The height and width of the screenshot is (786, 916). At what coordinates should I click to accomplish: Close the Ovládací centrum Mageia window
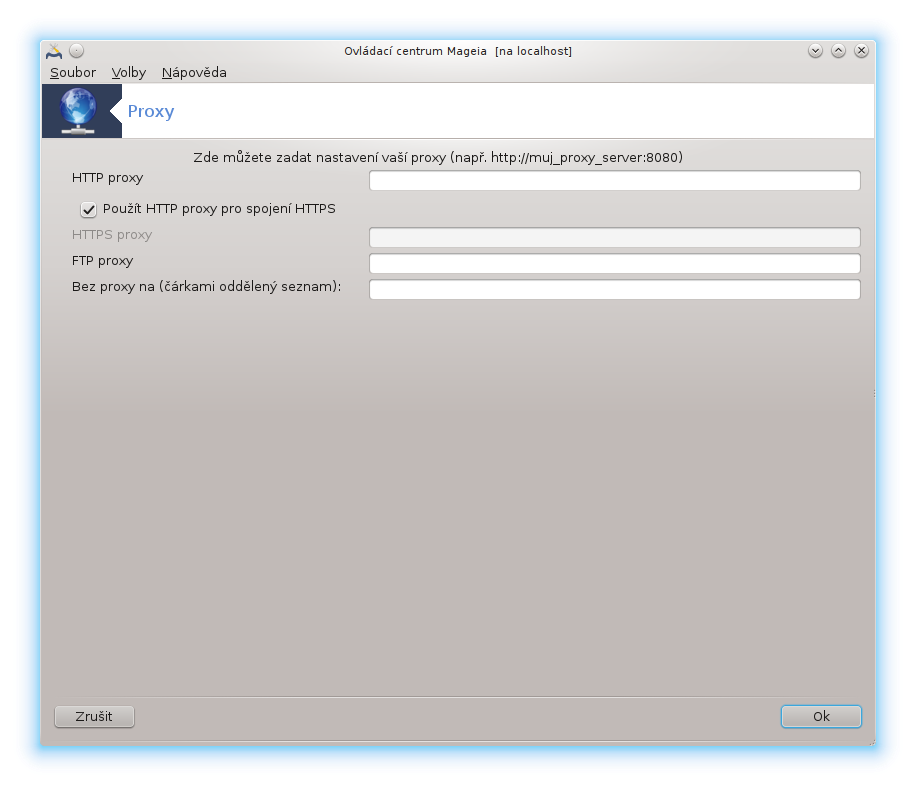(x=861, y=51)
